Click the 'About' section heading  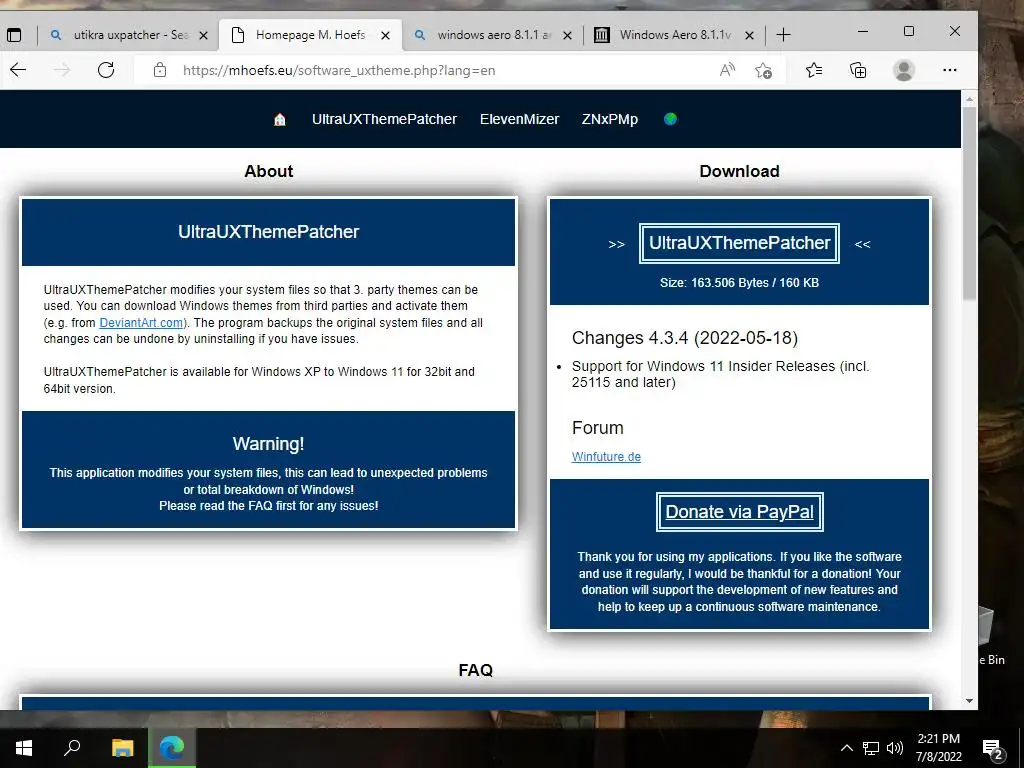click(268, 171)
